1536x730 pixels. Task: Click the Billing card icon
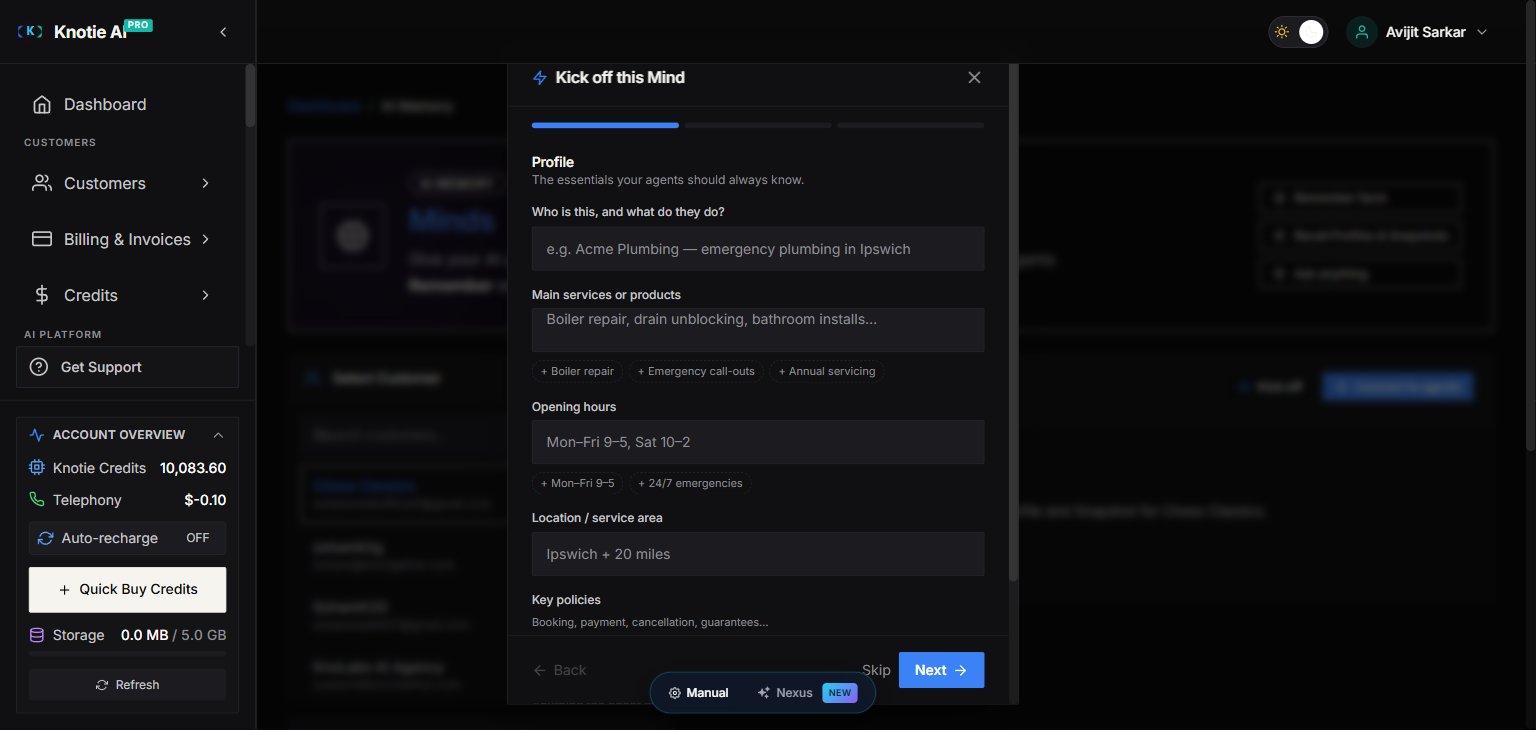[x=41, y=239]
